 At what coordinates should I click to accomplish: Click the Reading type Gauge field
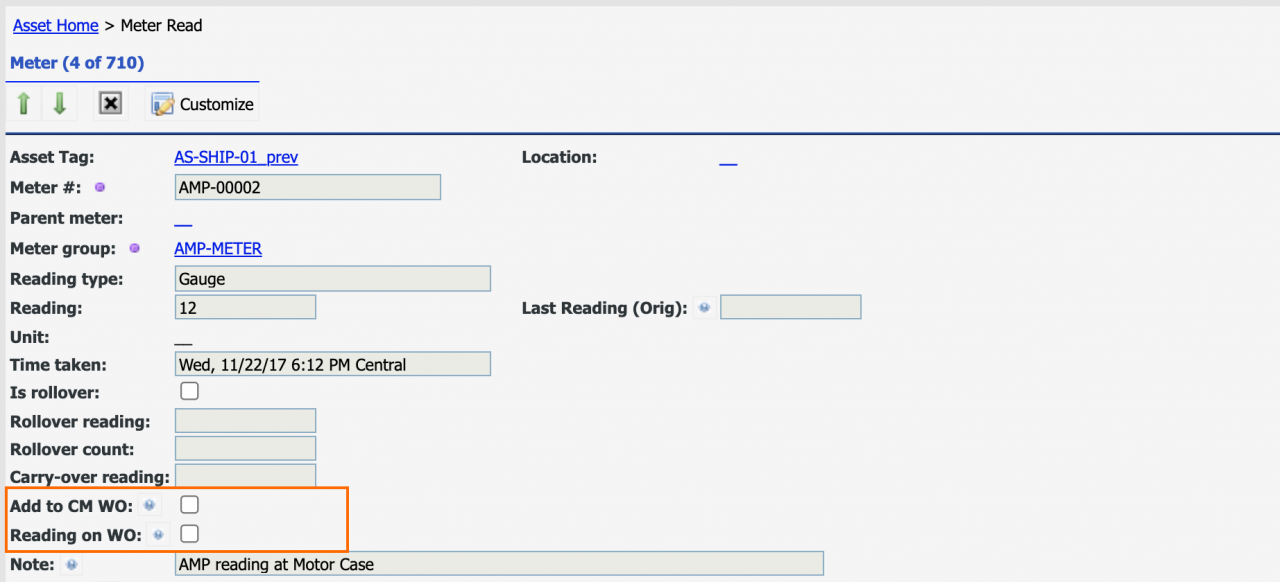(x=333, y=279)
